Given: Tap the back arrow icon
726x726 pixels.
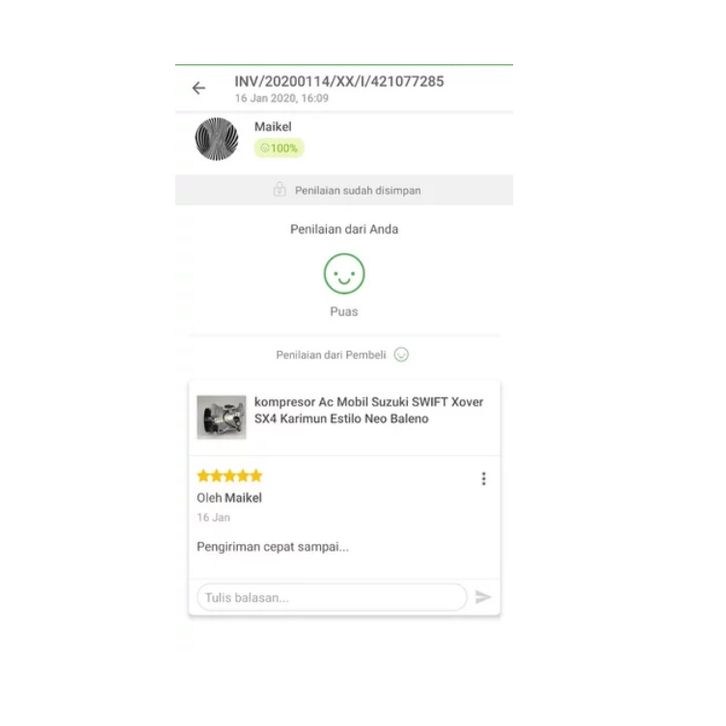Looking at the screenshot, I should (x=199, y=88).
